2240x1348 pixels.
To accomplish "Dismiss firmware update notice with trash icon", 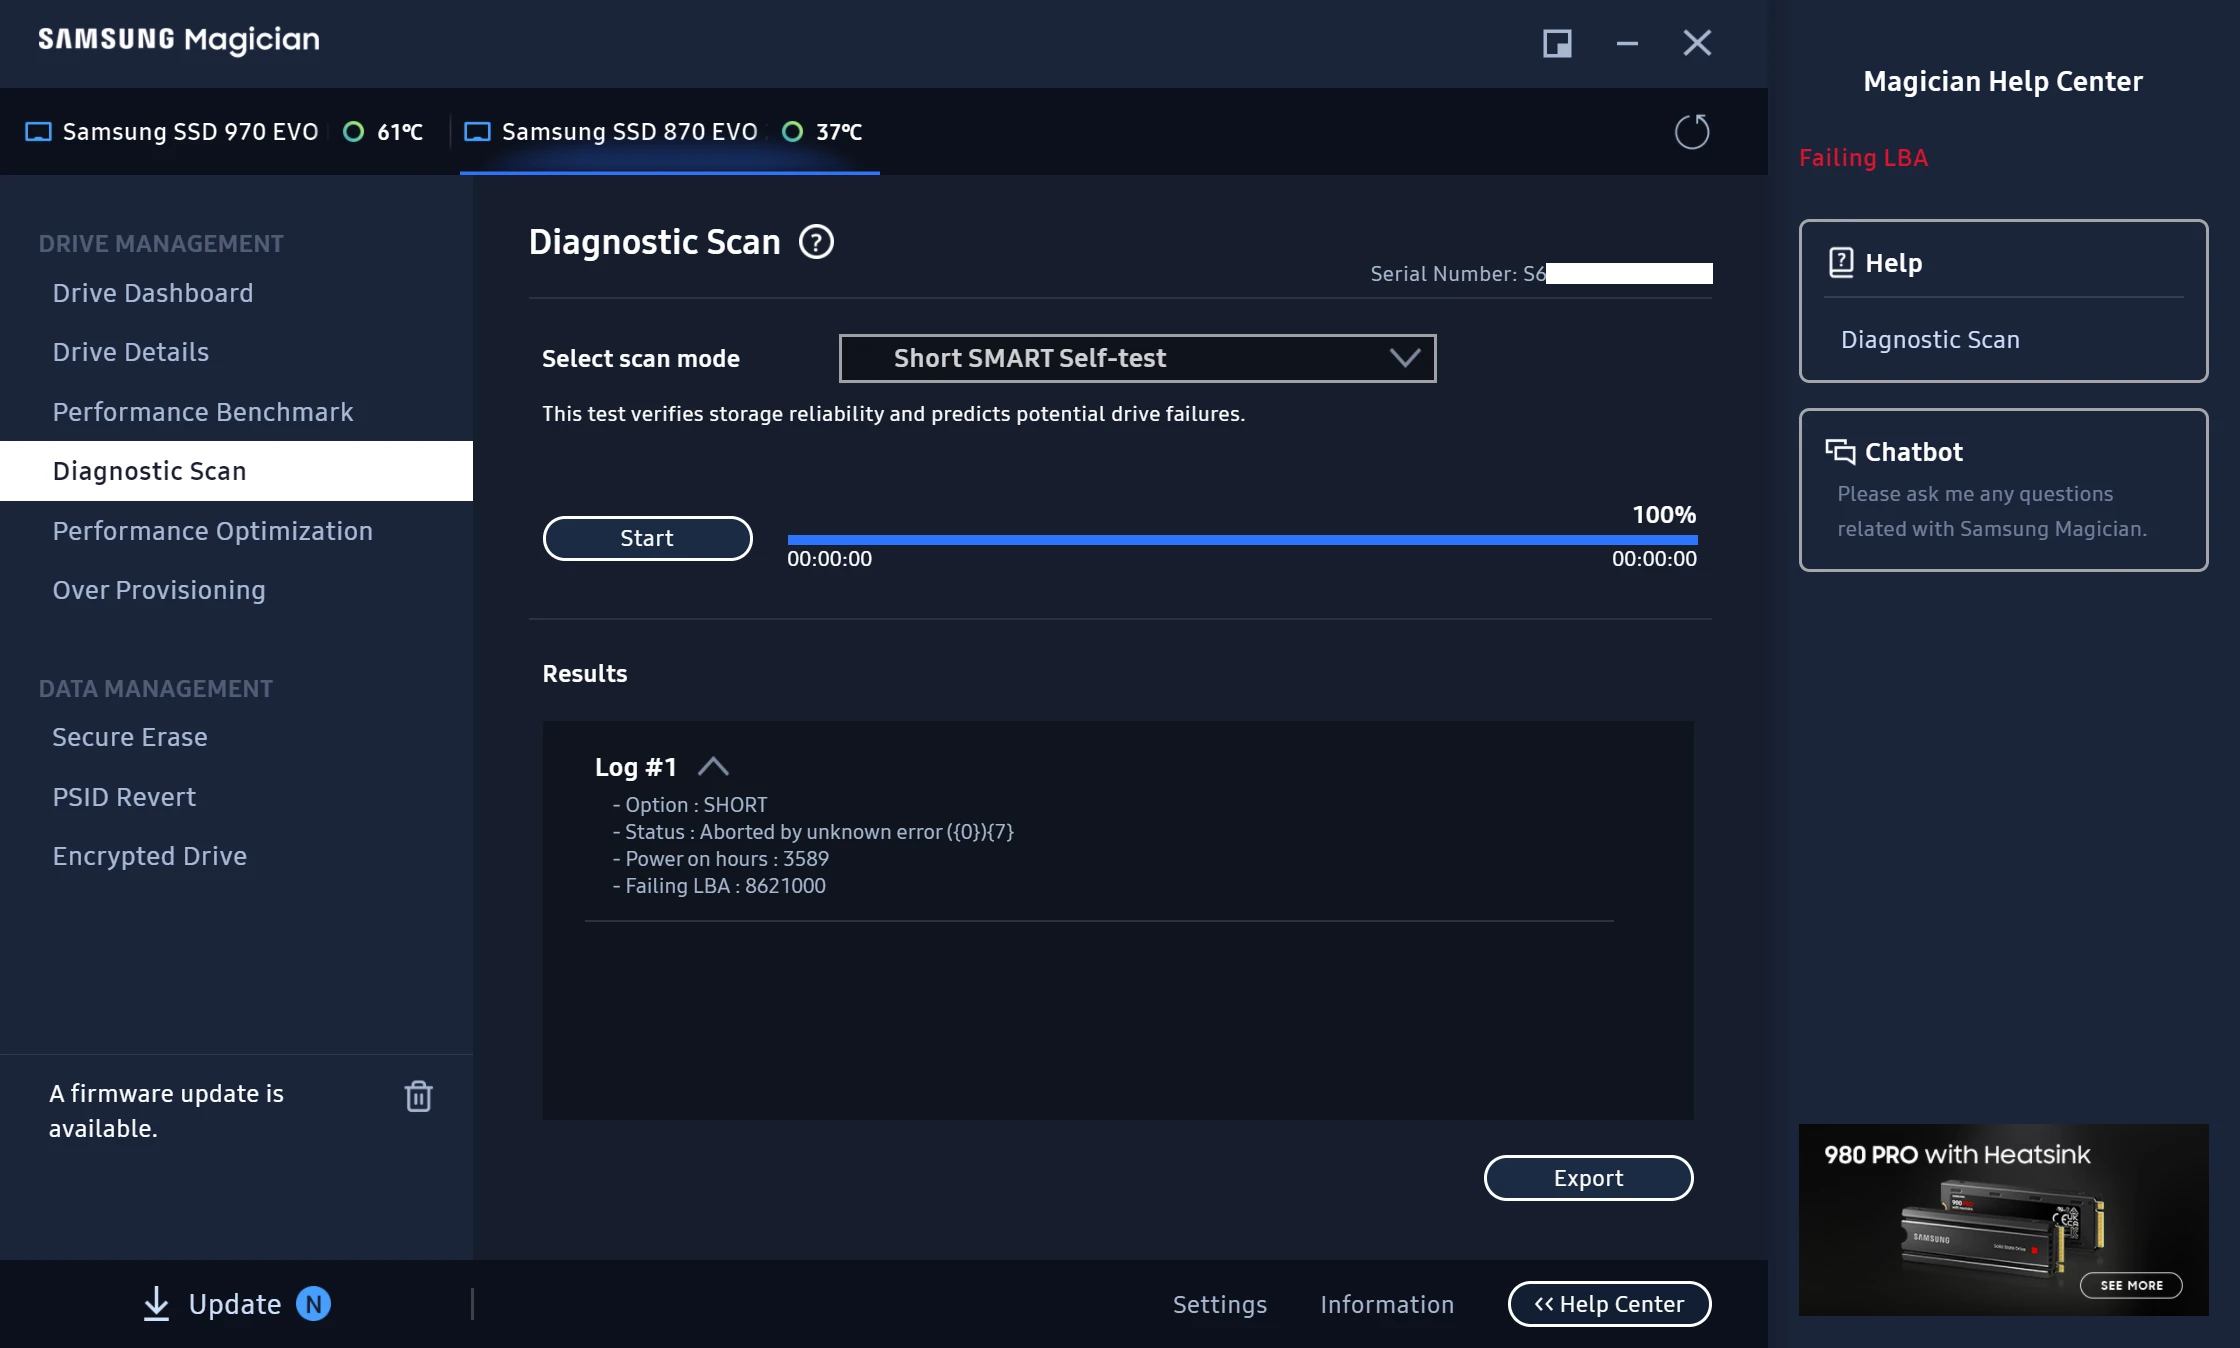I will click(x=418, y=1096).
